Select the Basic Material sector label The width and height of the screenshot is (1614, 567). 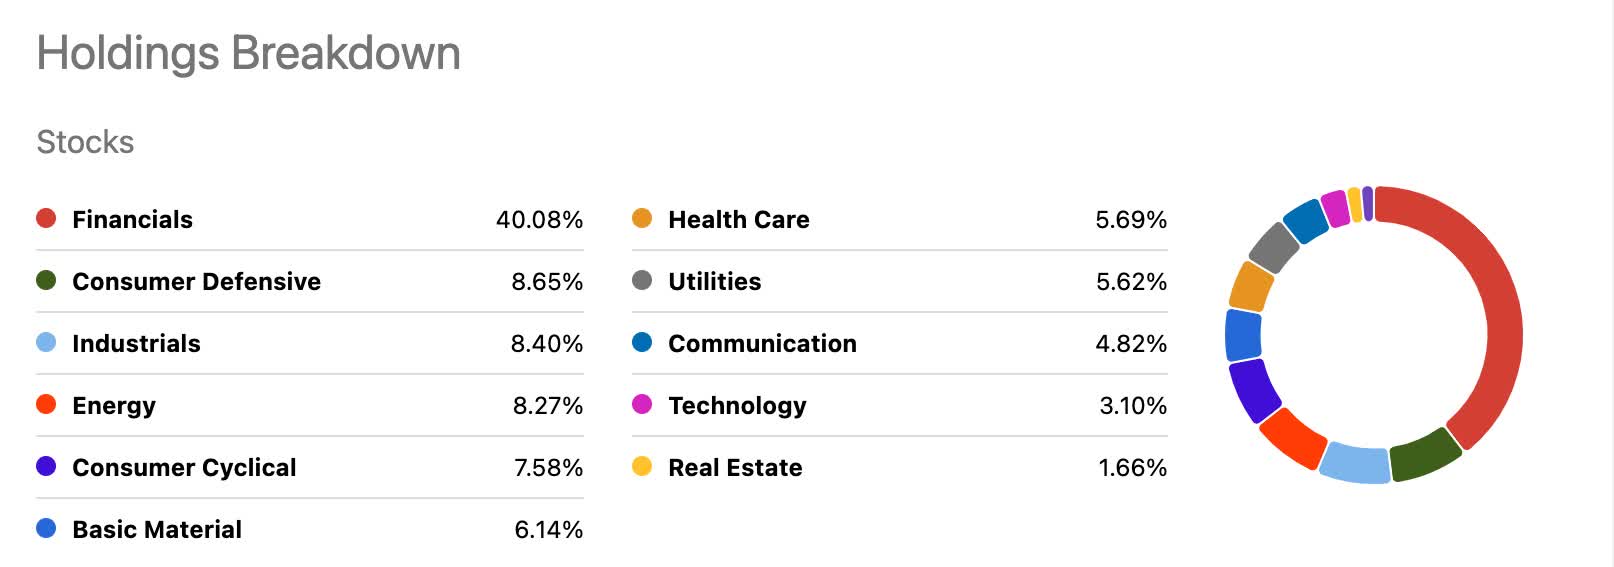(157, 530)
